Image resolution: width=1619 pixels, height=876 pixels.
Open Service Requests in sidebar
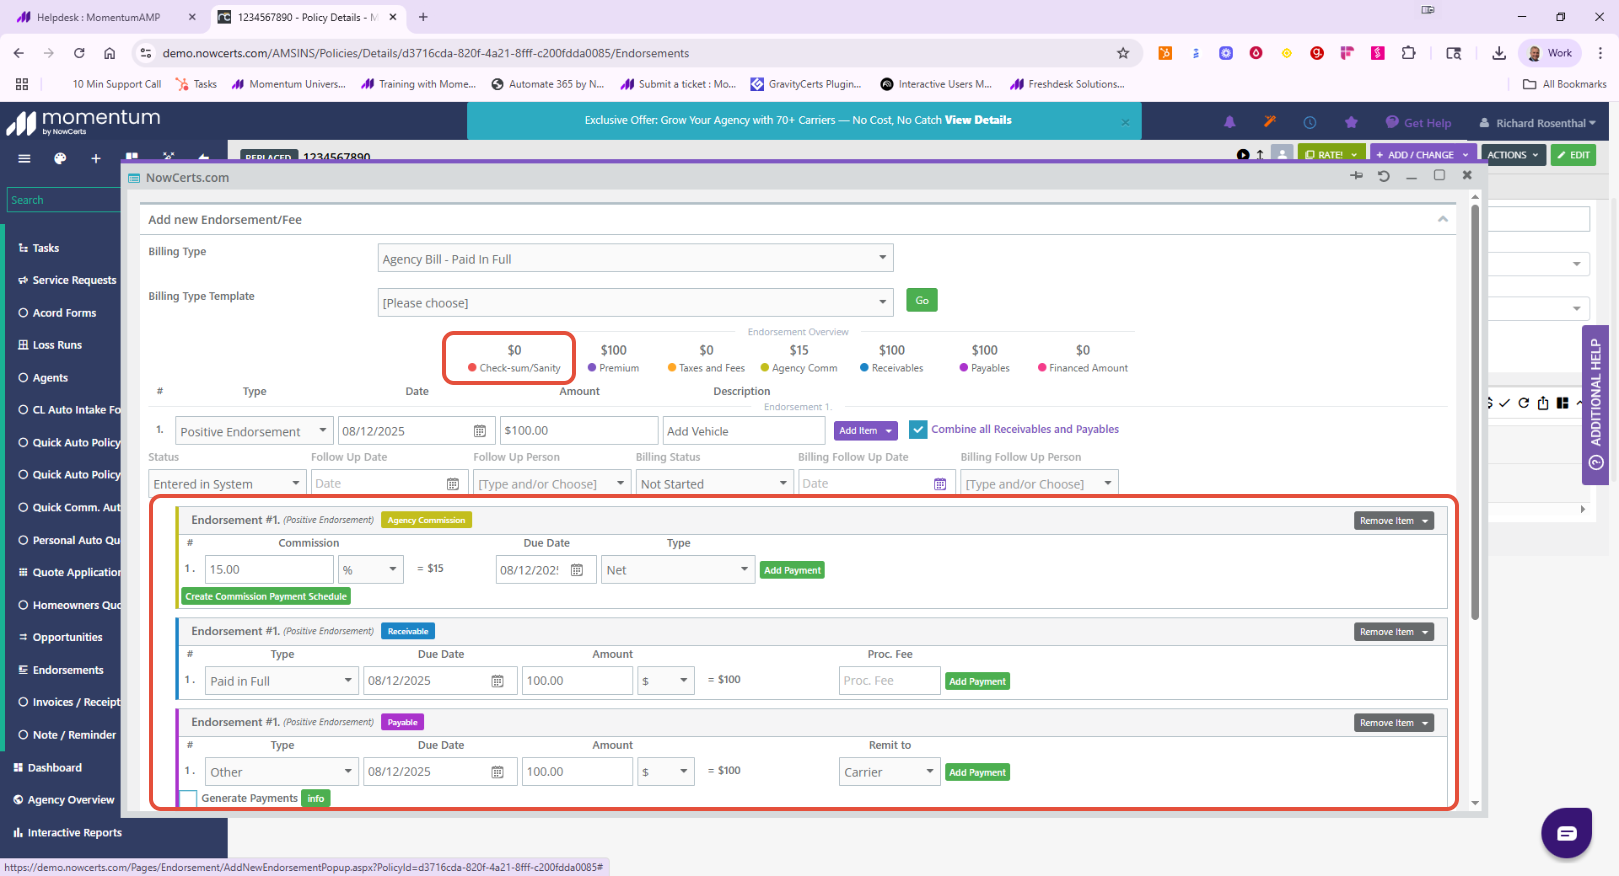pos(74,280)
